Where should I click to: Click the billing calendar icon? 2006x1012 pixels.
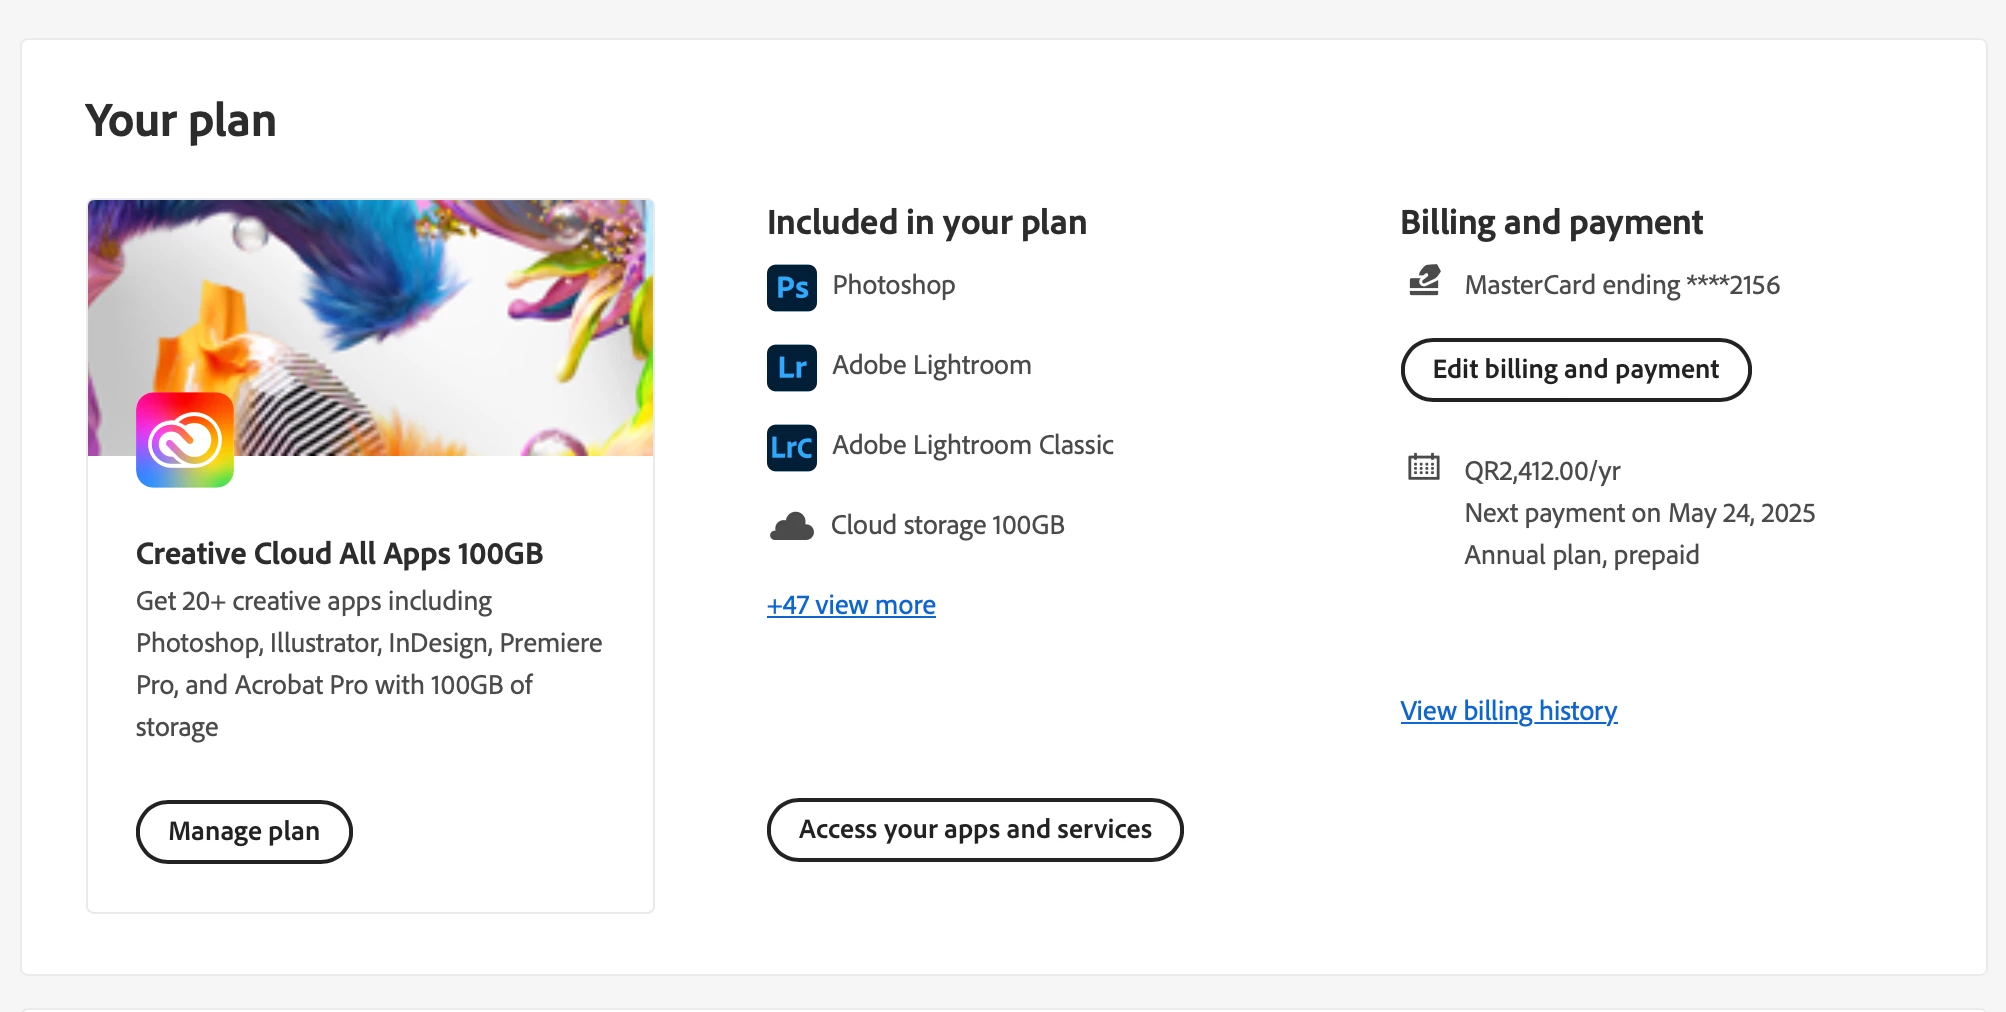(1424, 467)
